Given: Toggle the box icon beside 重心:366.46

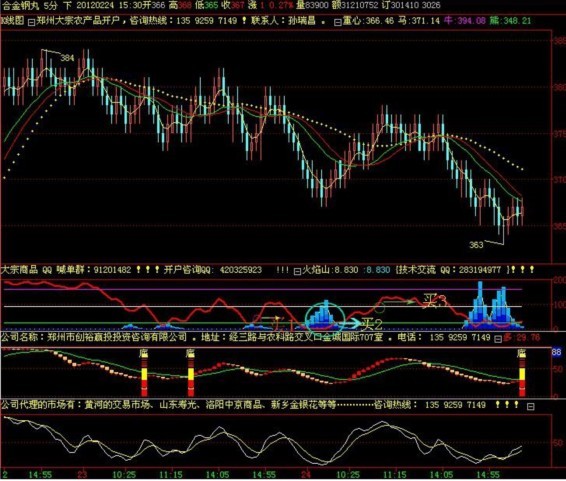Looking at the screenshot, I should 338,22.
